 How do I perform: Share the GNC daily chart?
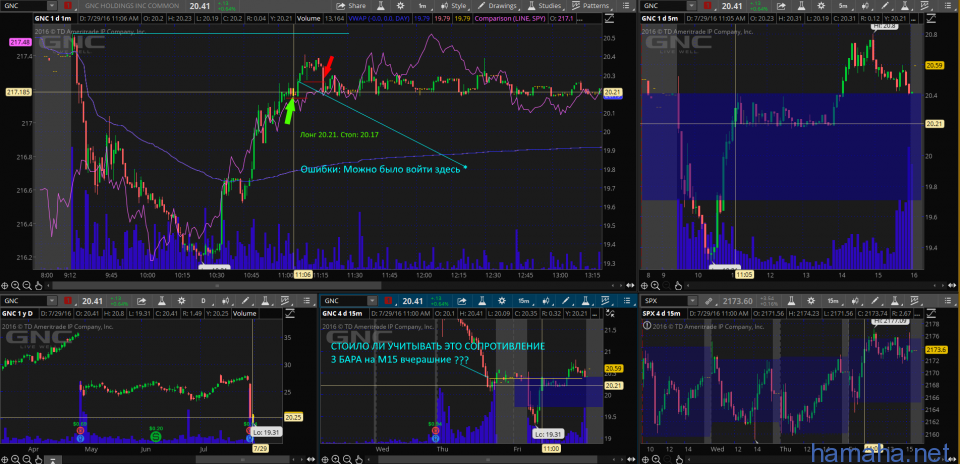pos(141,301)
